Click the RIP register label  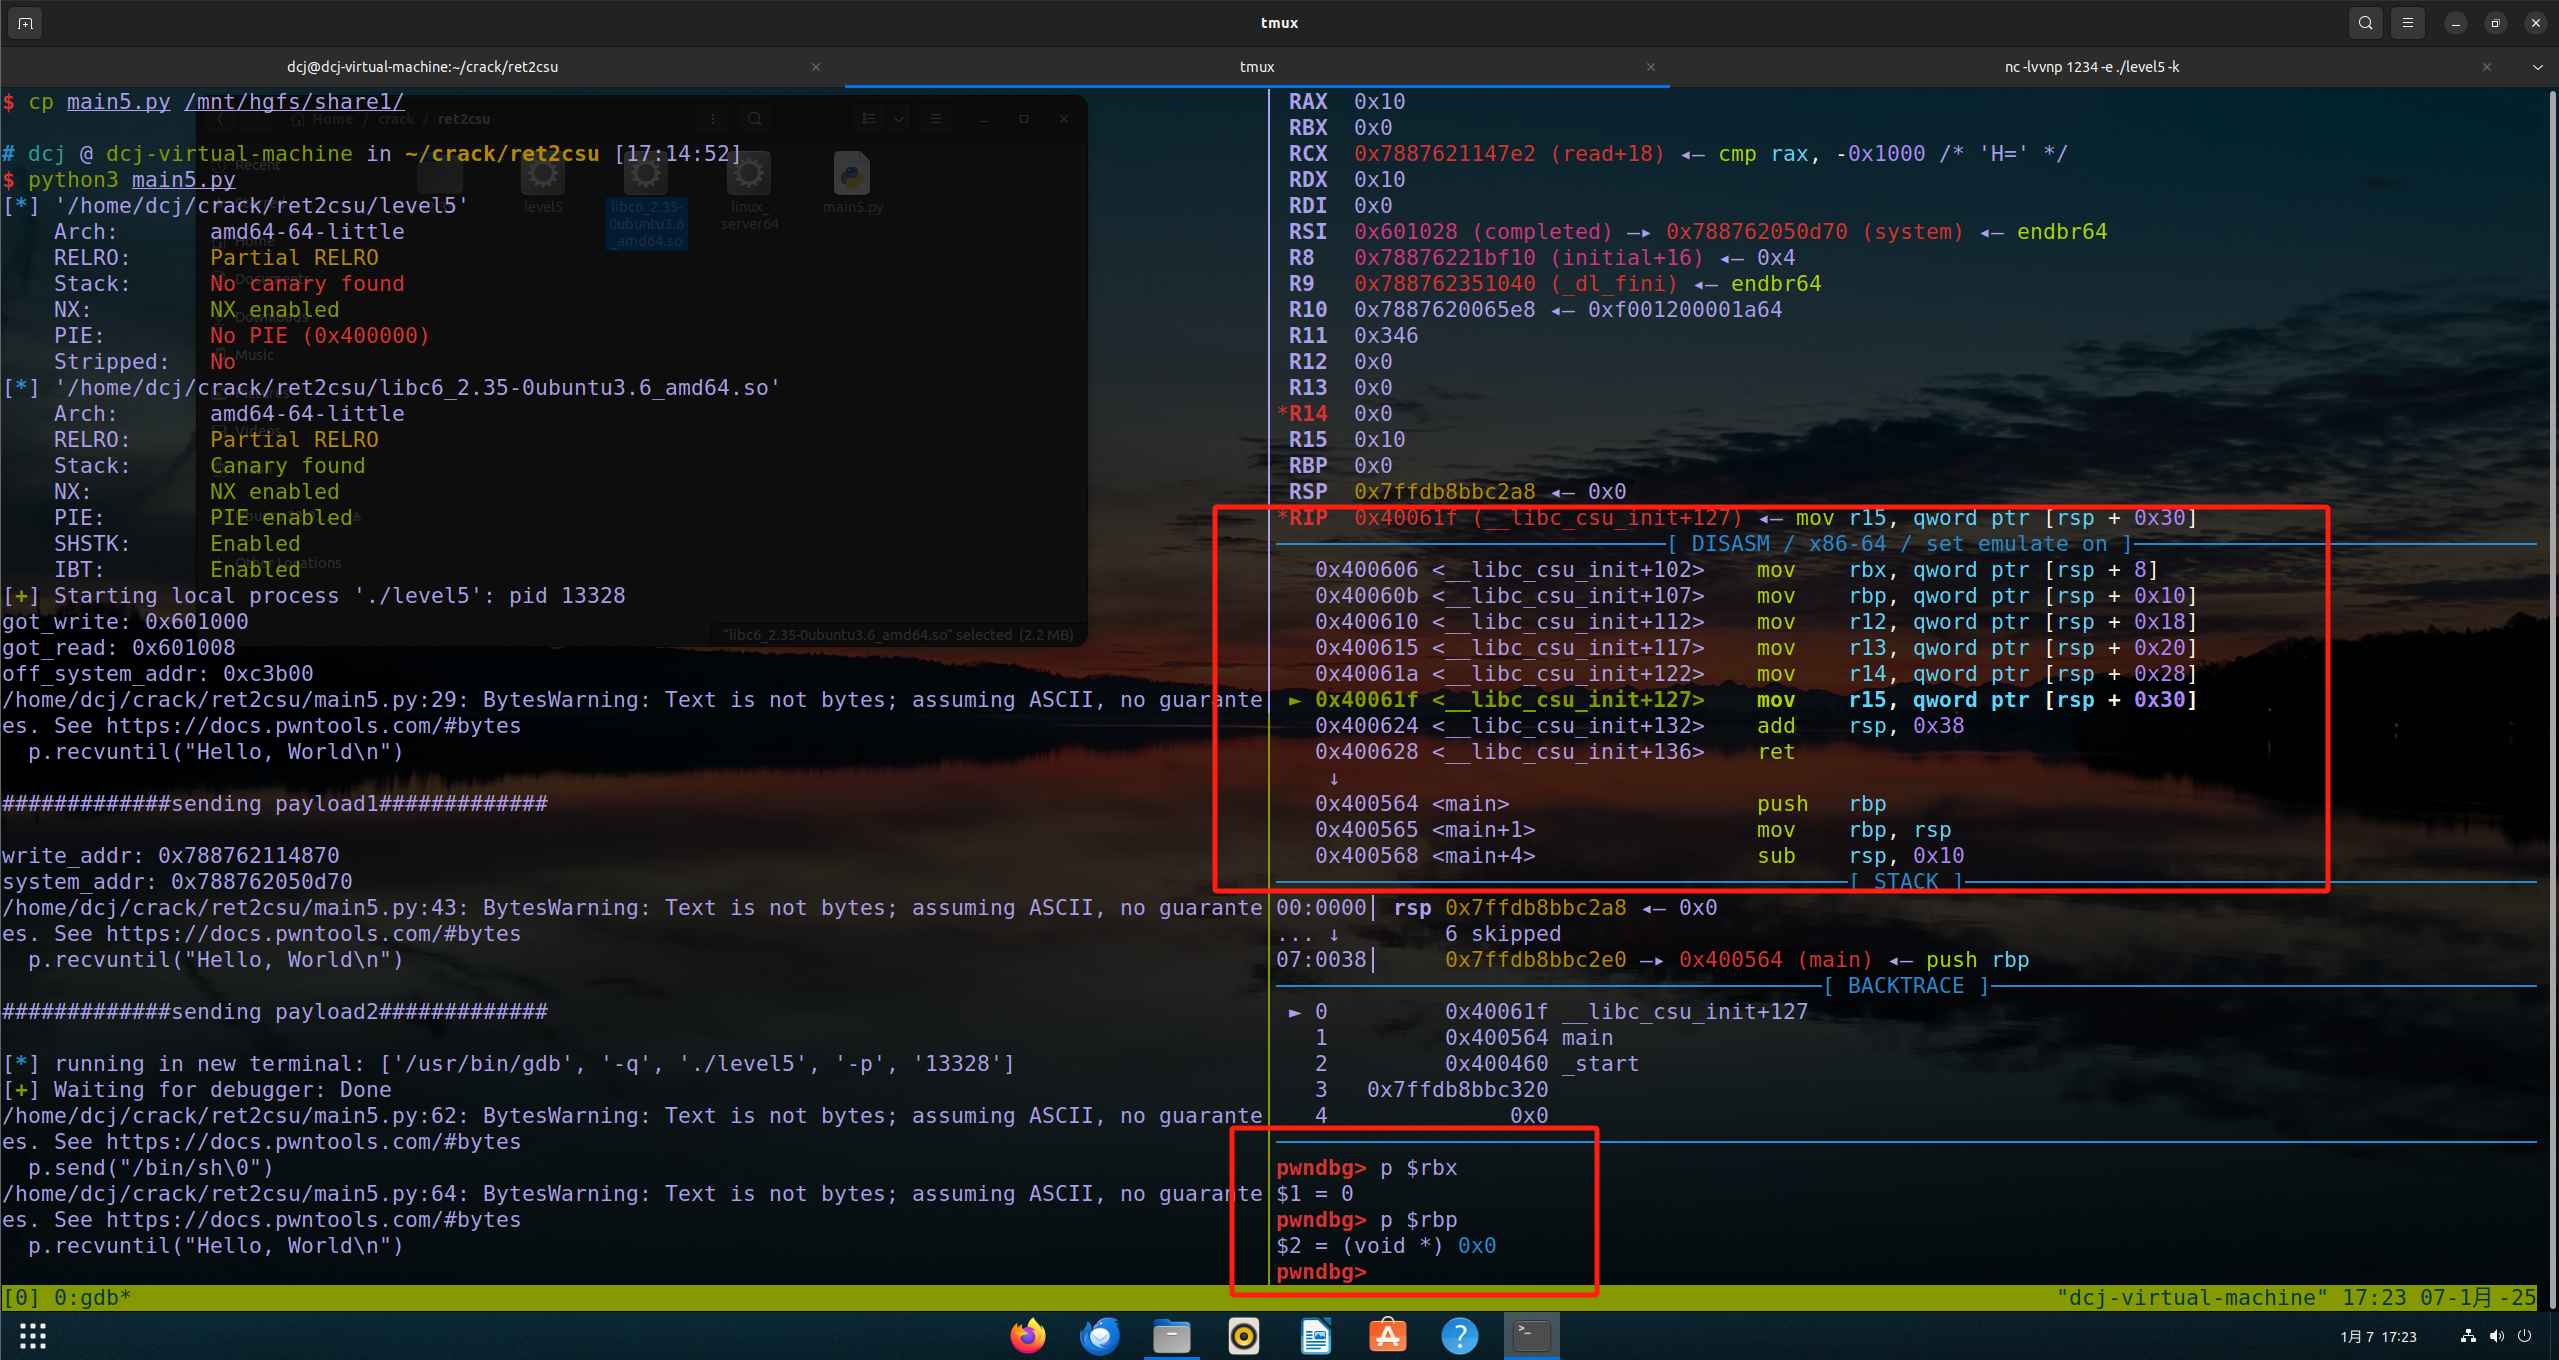1308,518
